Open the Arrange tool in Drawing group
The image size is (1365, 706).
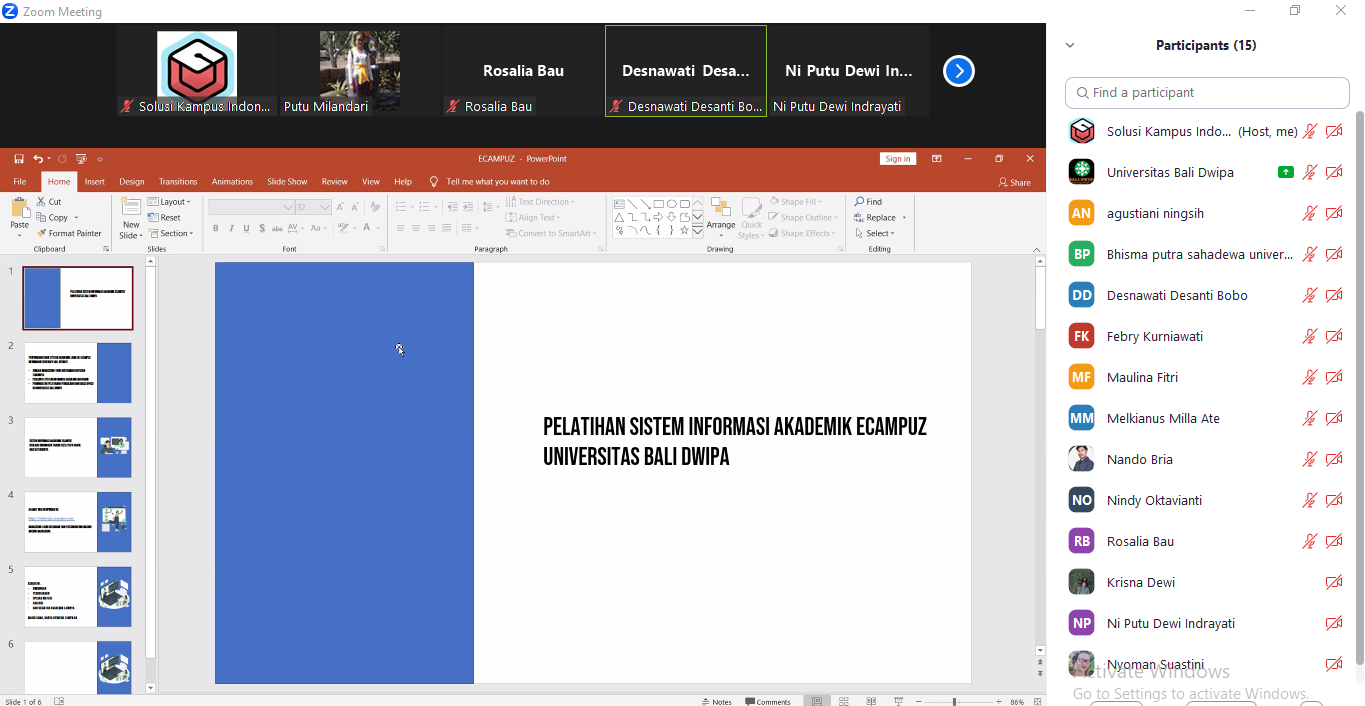coord(721,217)
